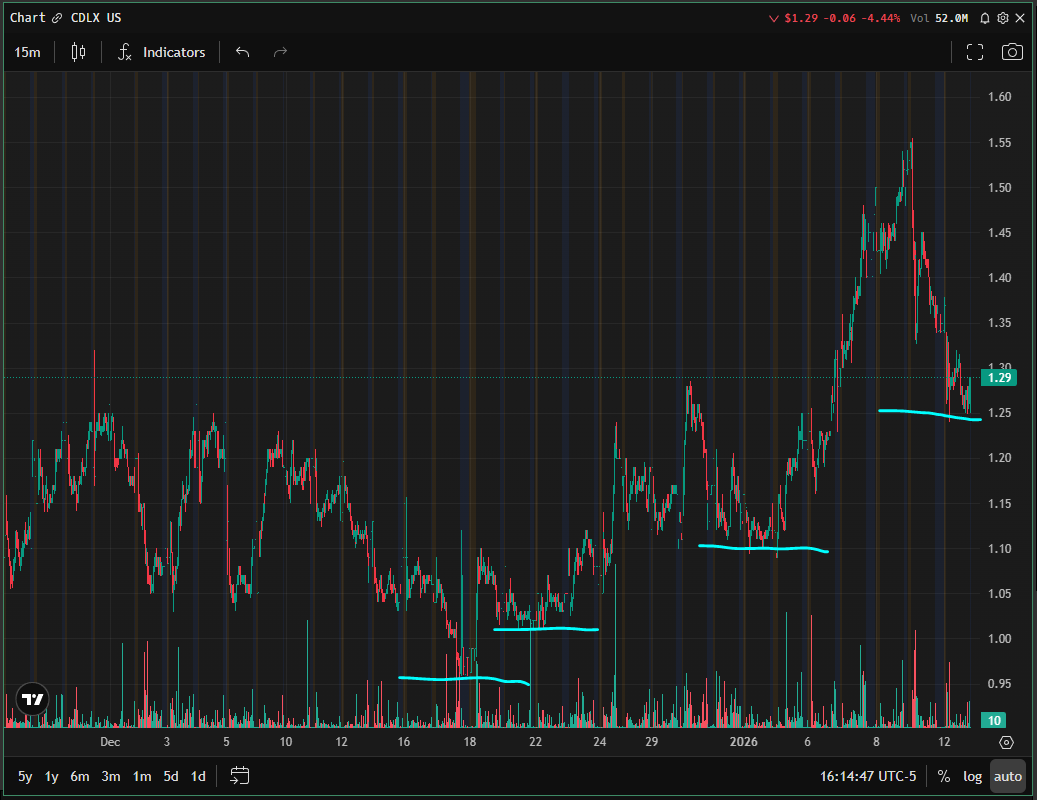Select the 5d time range
Image resolution: width=1037 pixels, height=800 pixels.
tap(171, 776)
